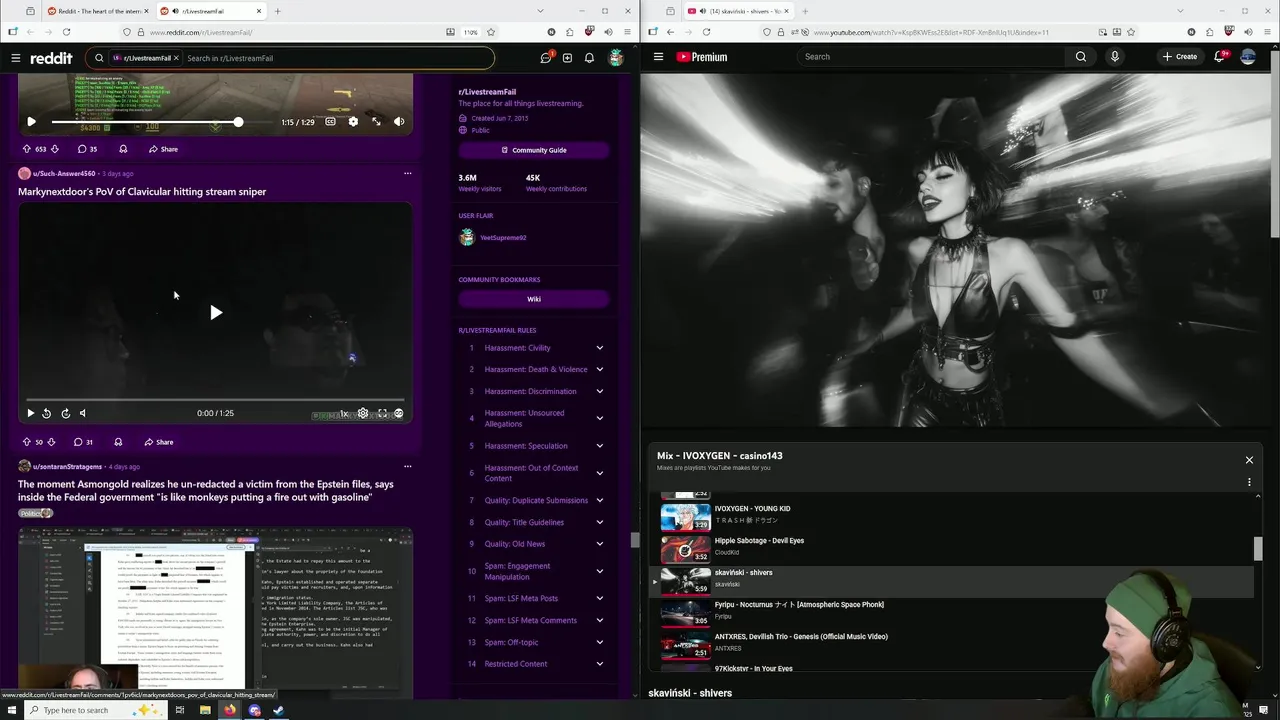This screenshot has height=720, width=1280.
Task: Share the 653-point post
Action: 163,149
